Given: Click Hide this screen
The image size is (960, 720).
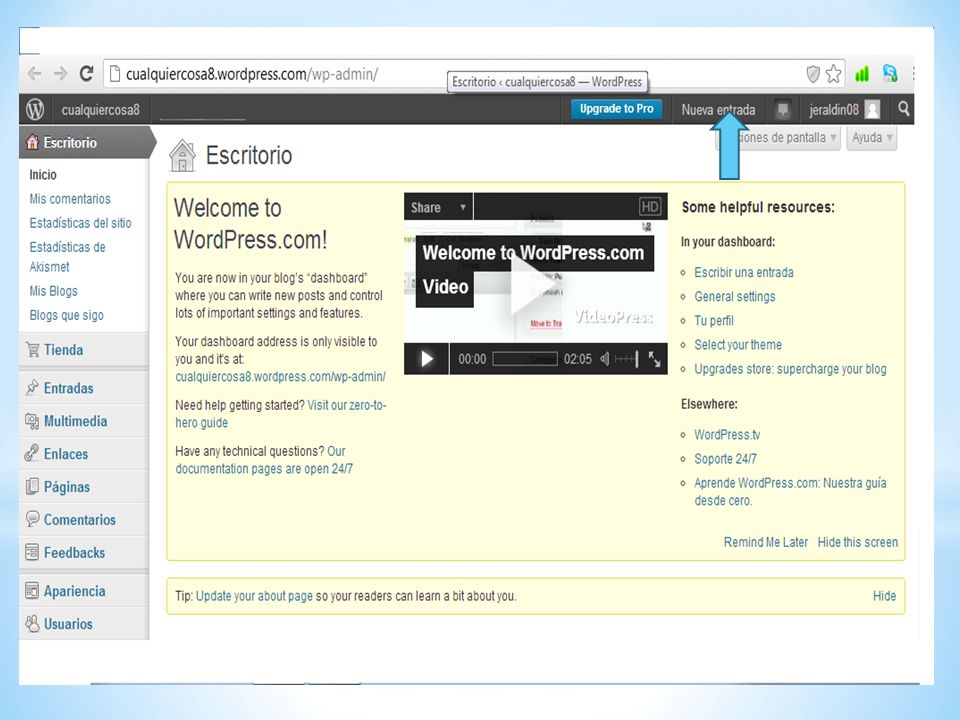Looking at the screenshot, I should [x=858, y=542].
